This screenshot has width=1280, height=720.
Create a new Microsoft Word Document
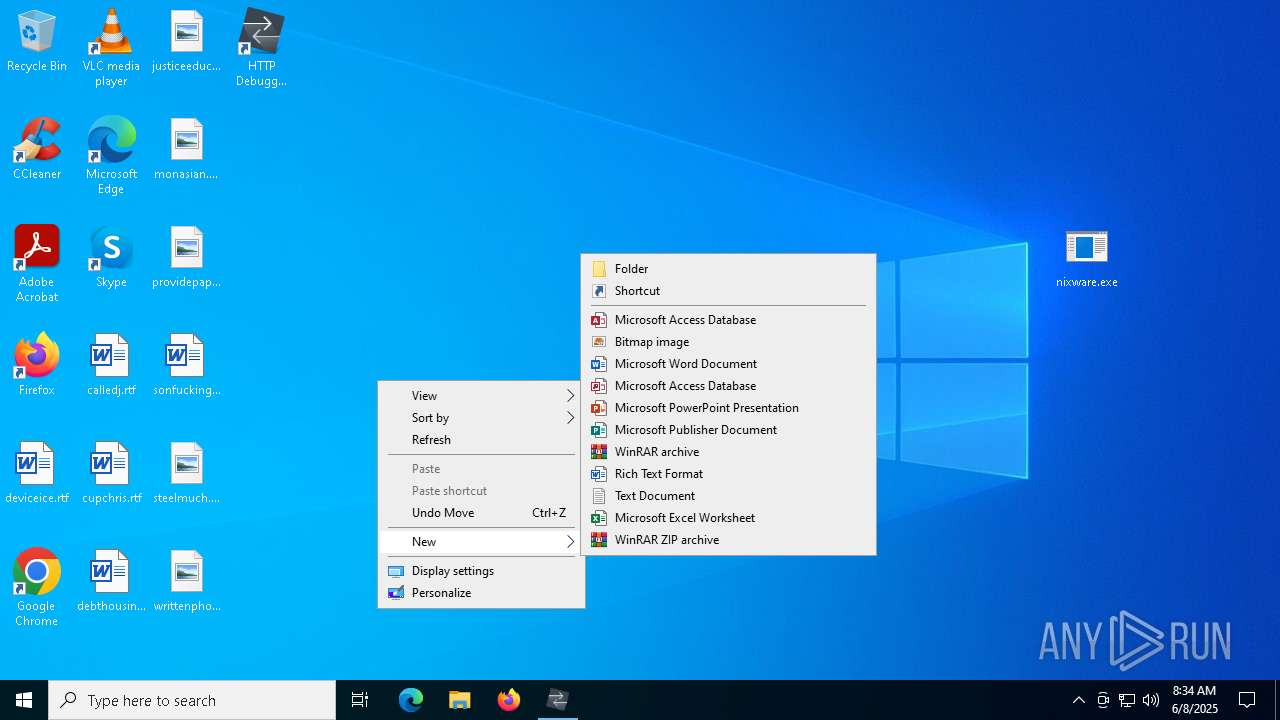(x=728, y=364)
